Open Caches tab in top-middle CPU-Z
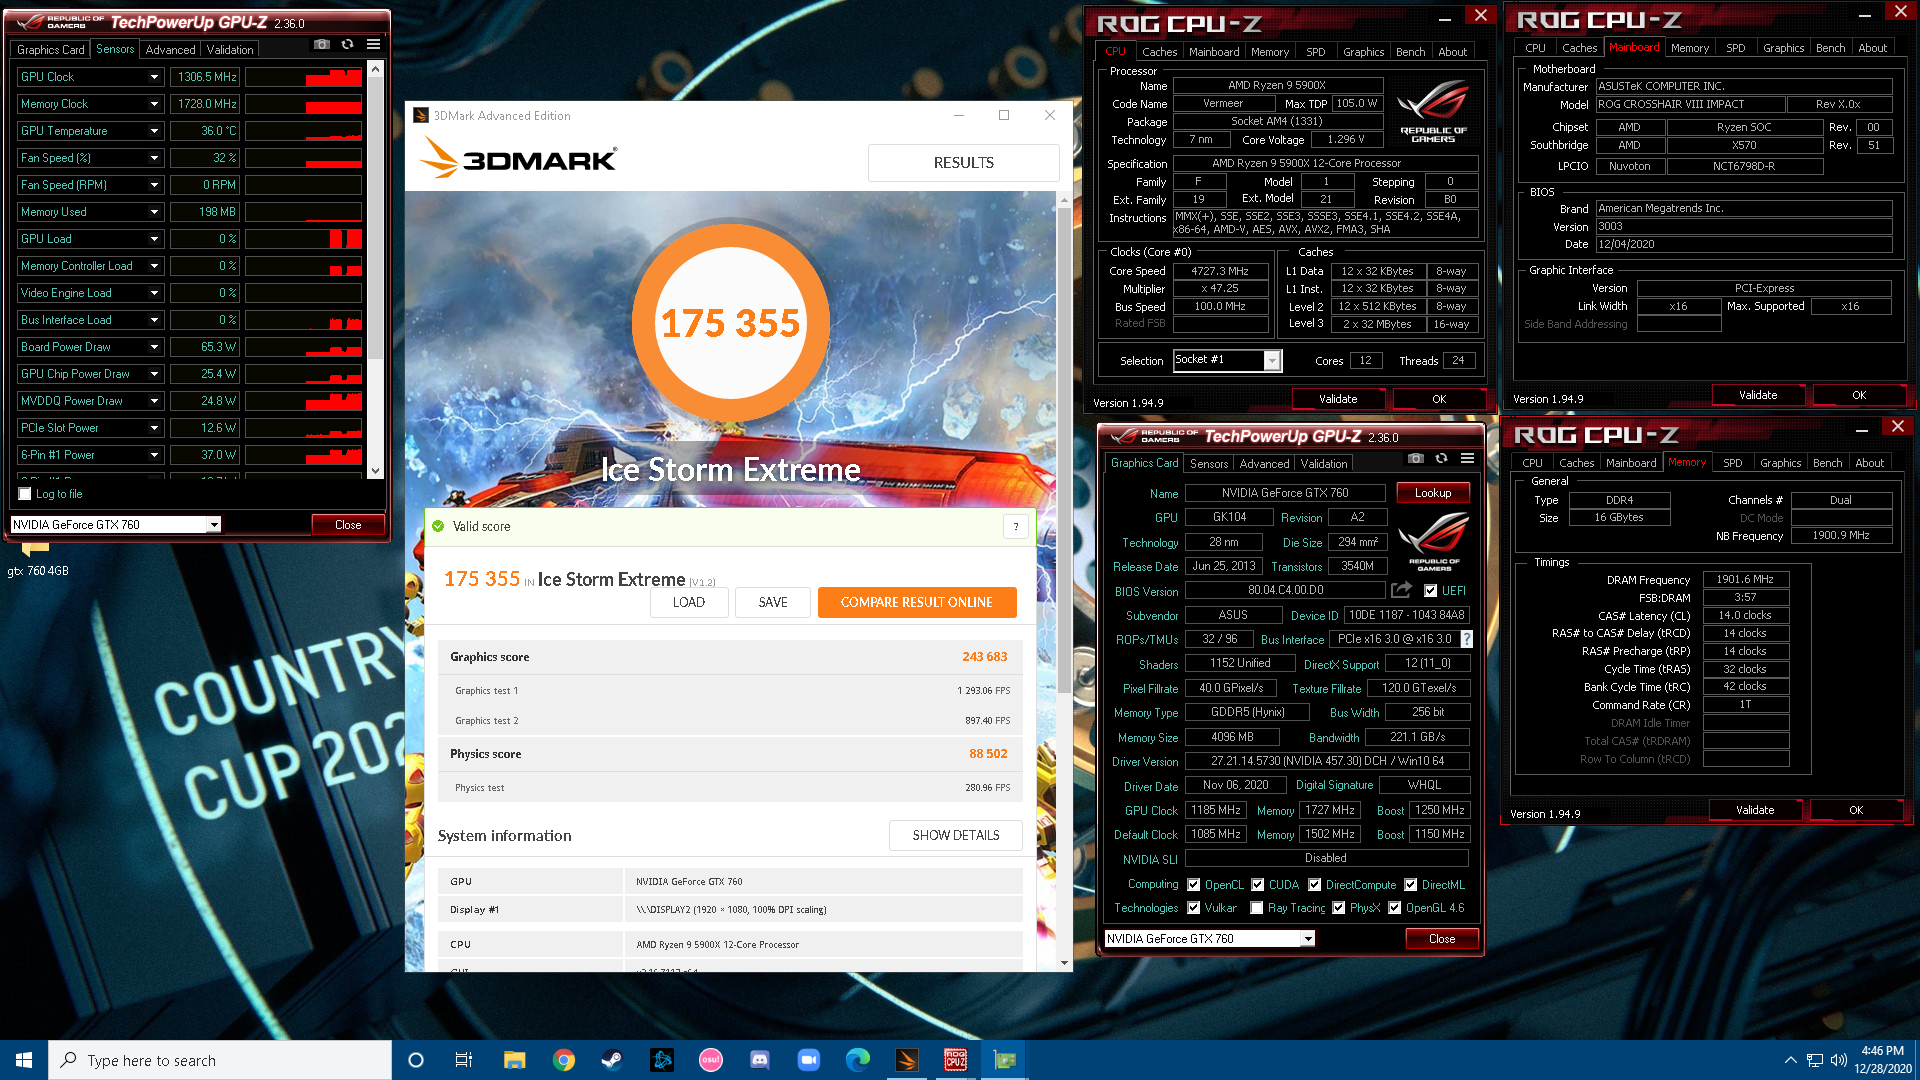The height and width of the screenshot is (1080, 1920). coord(1159,52)
